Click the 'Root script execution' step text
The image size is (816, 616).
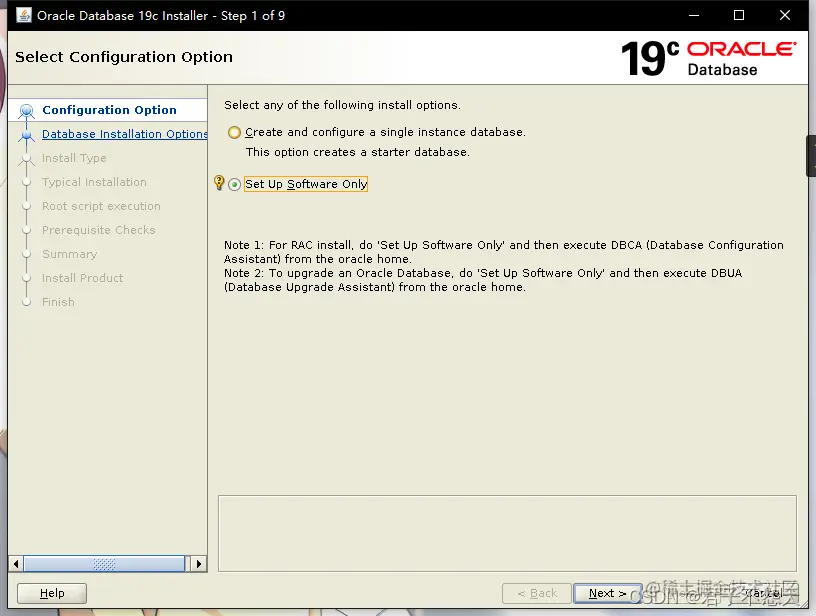coord(101,206)
